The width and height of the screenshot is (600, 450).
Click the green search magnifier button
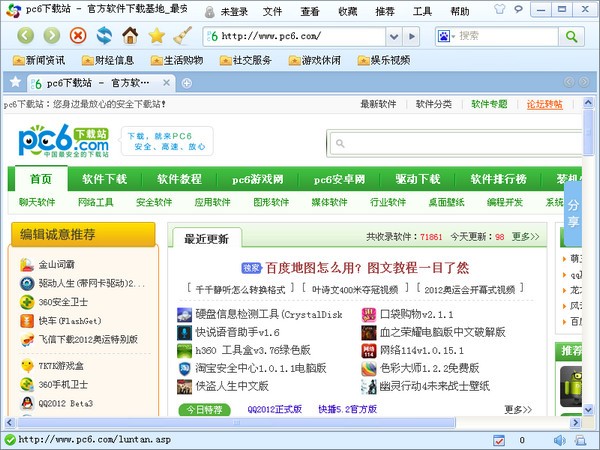571,36
